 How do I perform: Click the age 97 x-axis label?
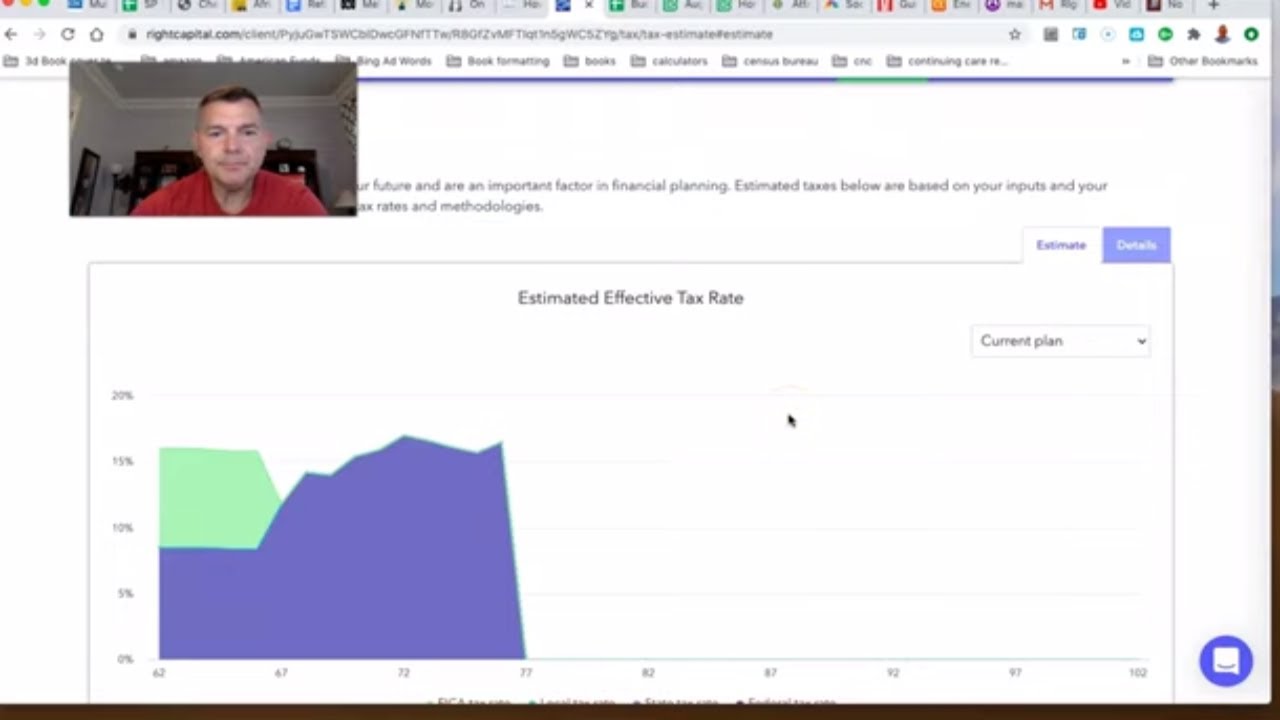coord(1015,673)
